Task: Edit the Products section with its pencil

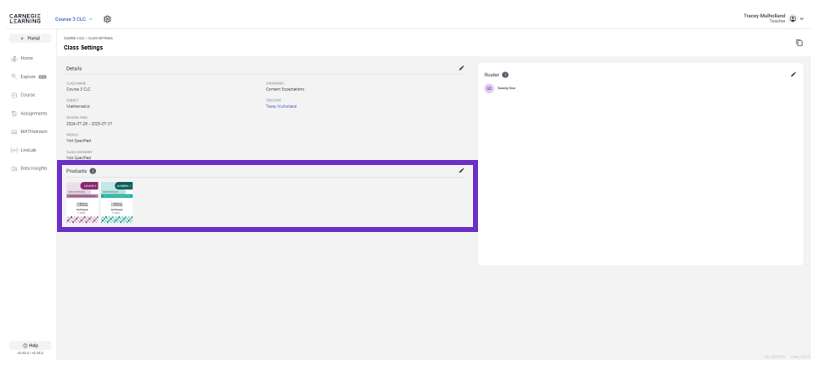Action: click(x=461, y=170)
